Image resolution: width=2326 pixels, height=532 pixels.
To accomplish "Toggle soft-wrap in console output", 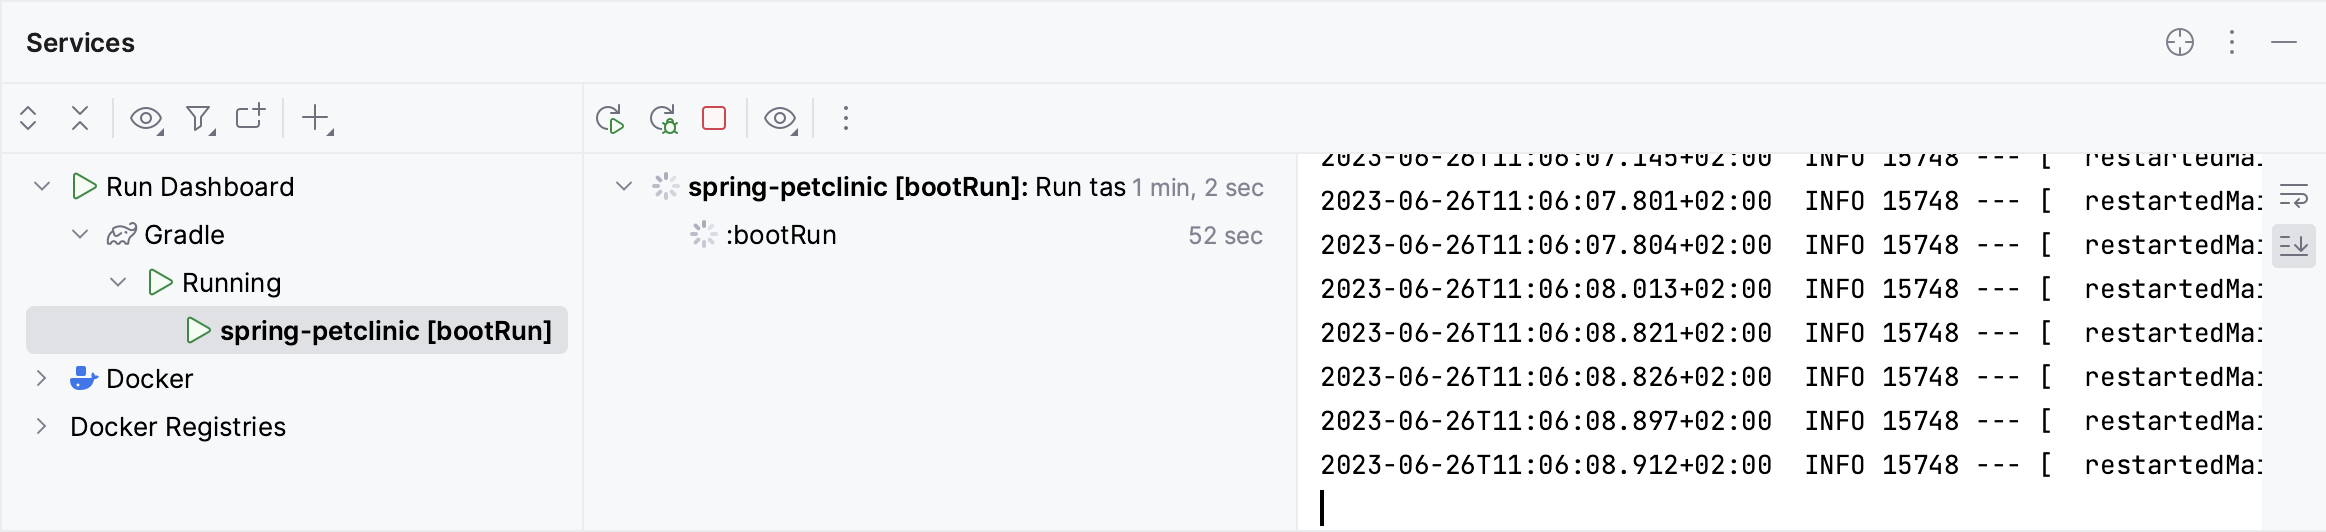I will point(2293,196).
